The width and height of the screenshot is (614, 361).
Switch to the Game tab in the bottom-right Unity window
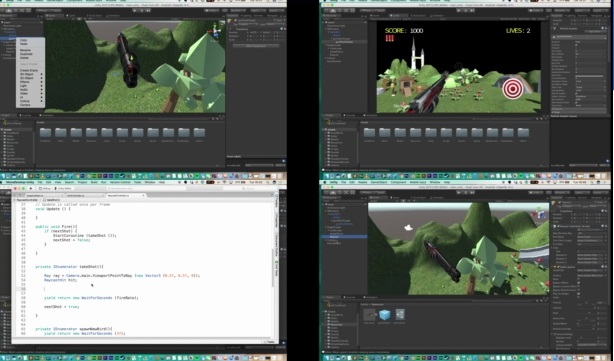tap(395, 198)
